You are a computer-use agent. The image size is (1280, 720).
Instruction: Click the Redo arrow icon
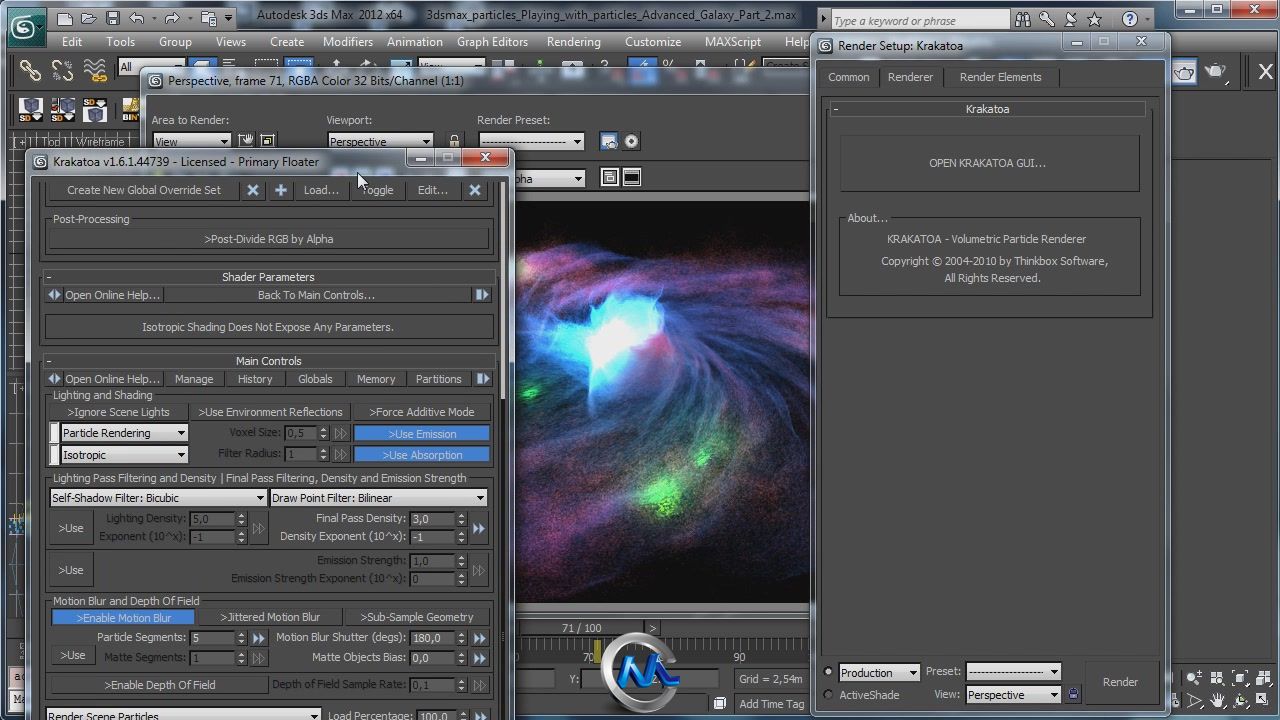(x=171, y=18)
